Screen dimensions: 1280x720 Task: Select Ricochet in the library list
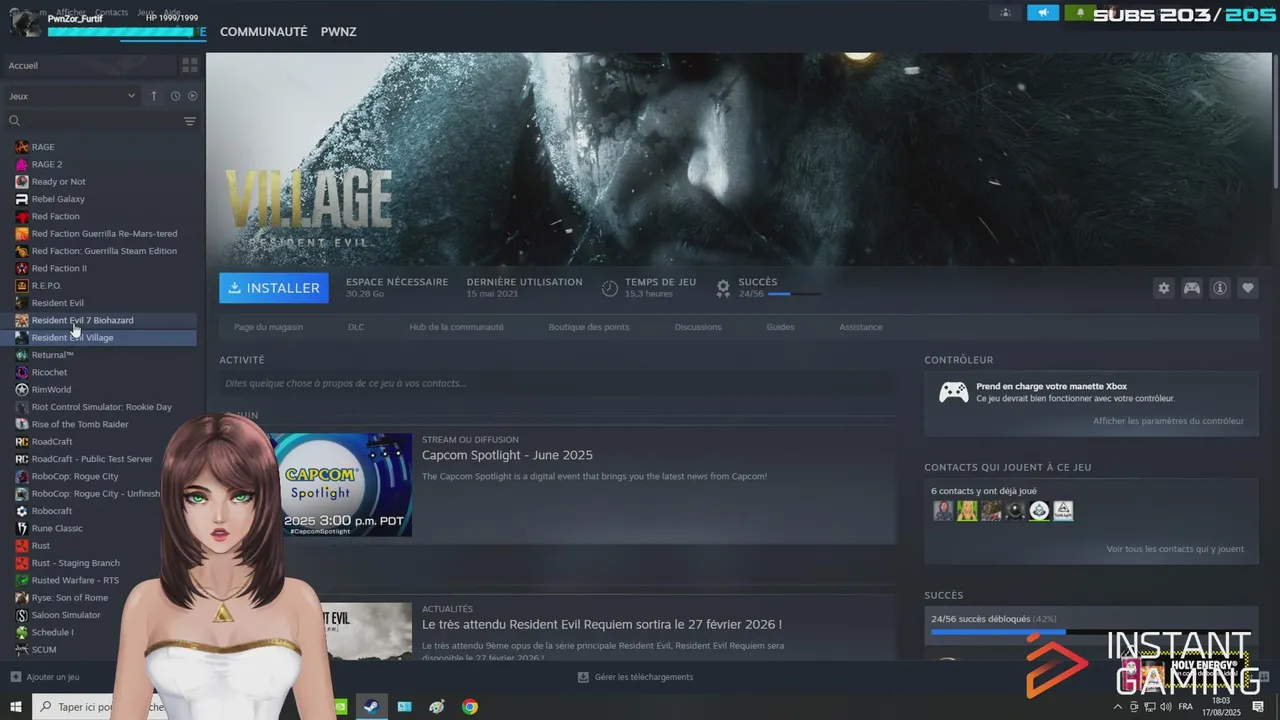(x=100, y=372)
